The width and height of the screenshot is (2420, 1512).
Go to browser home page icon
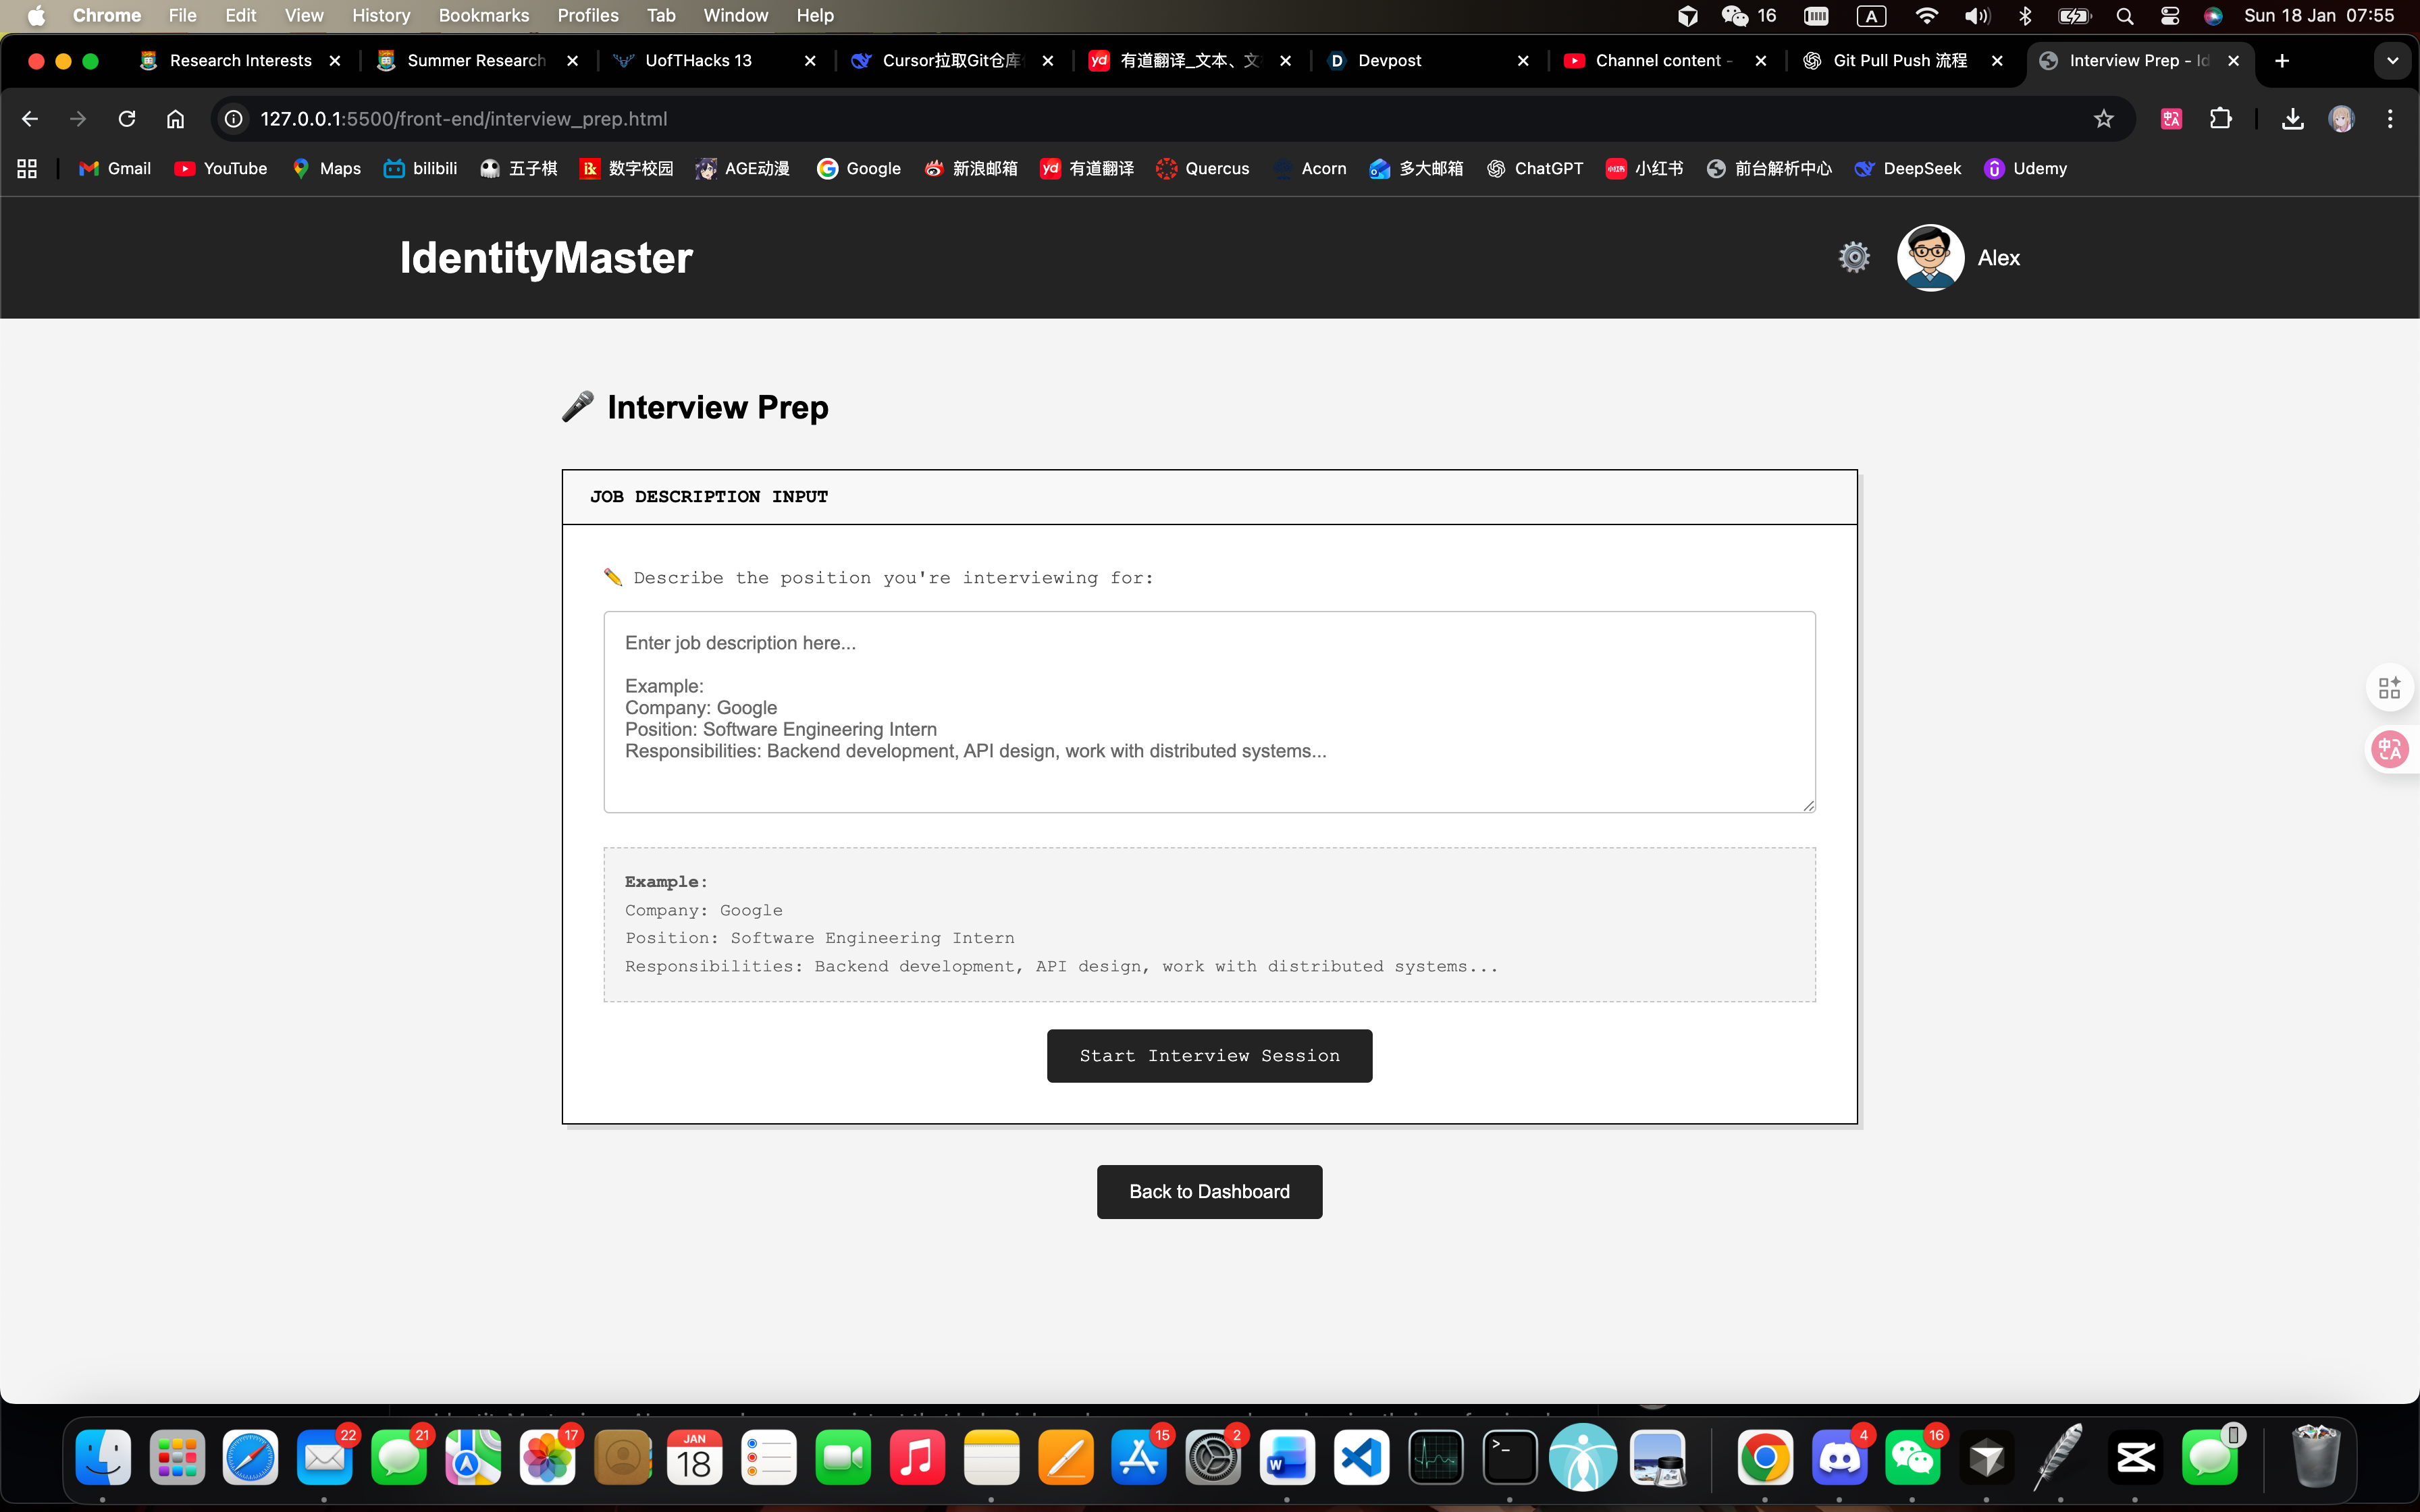click(x=175, y=119)
